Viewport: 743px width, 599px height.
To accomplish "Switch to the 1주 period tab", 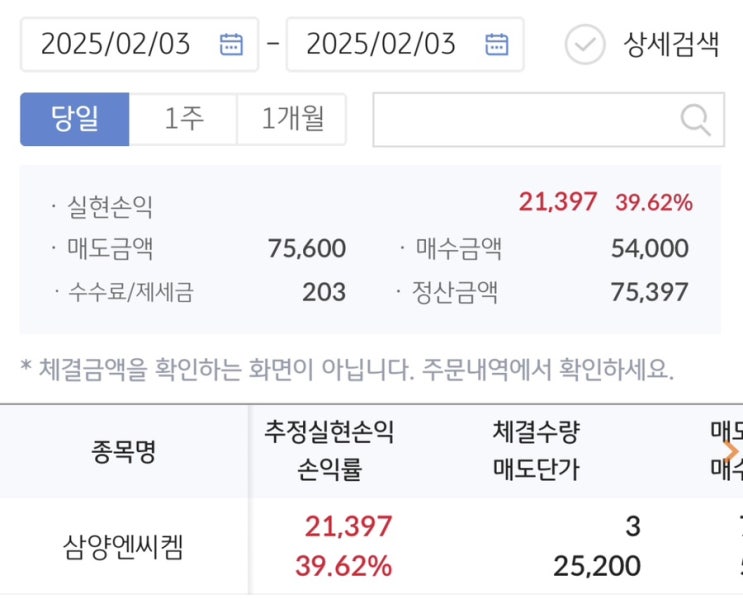I will coord(184,120).
